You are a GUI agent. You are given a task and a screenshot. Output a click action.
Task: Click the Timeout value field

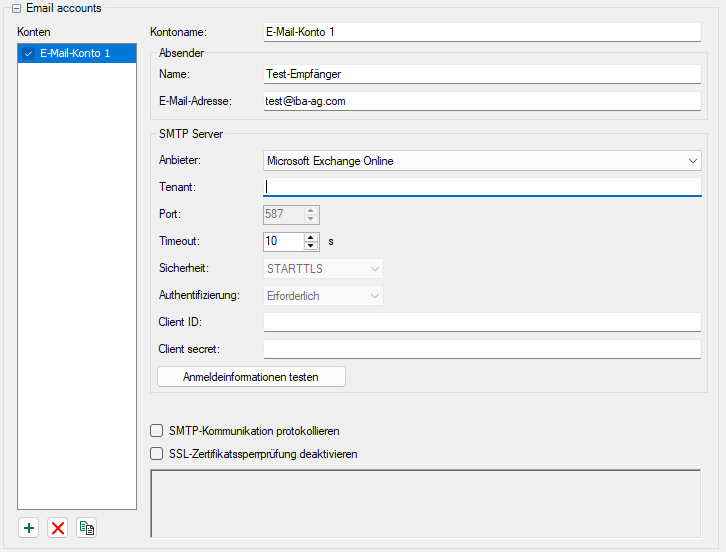(283, 241)
